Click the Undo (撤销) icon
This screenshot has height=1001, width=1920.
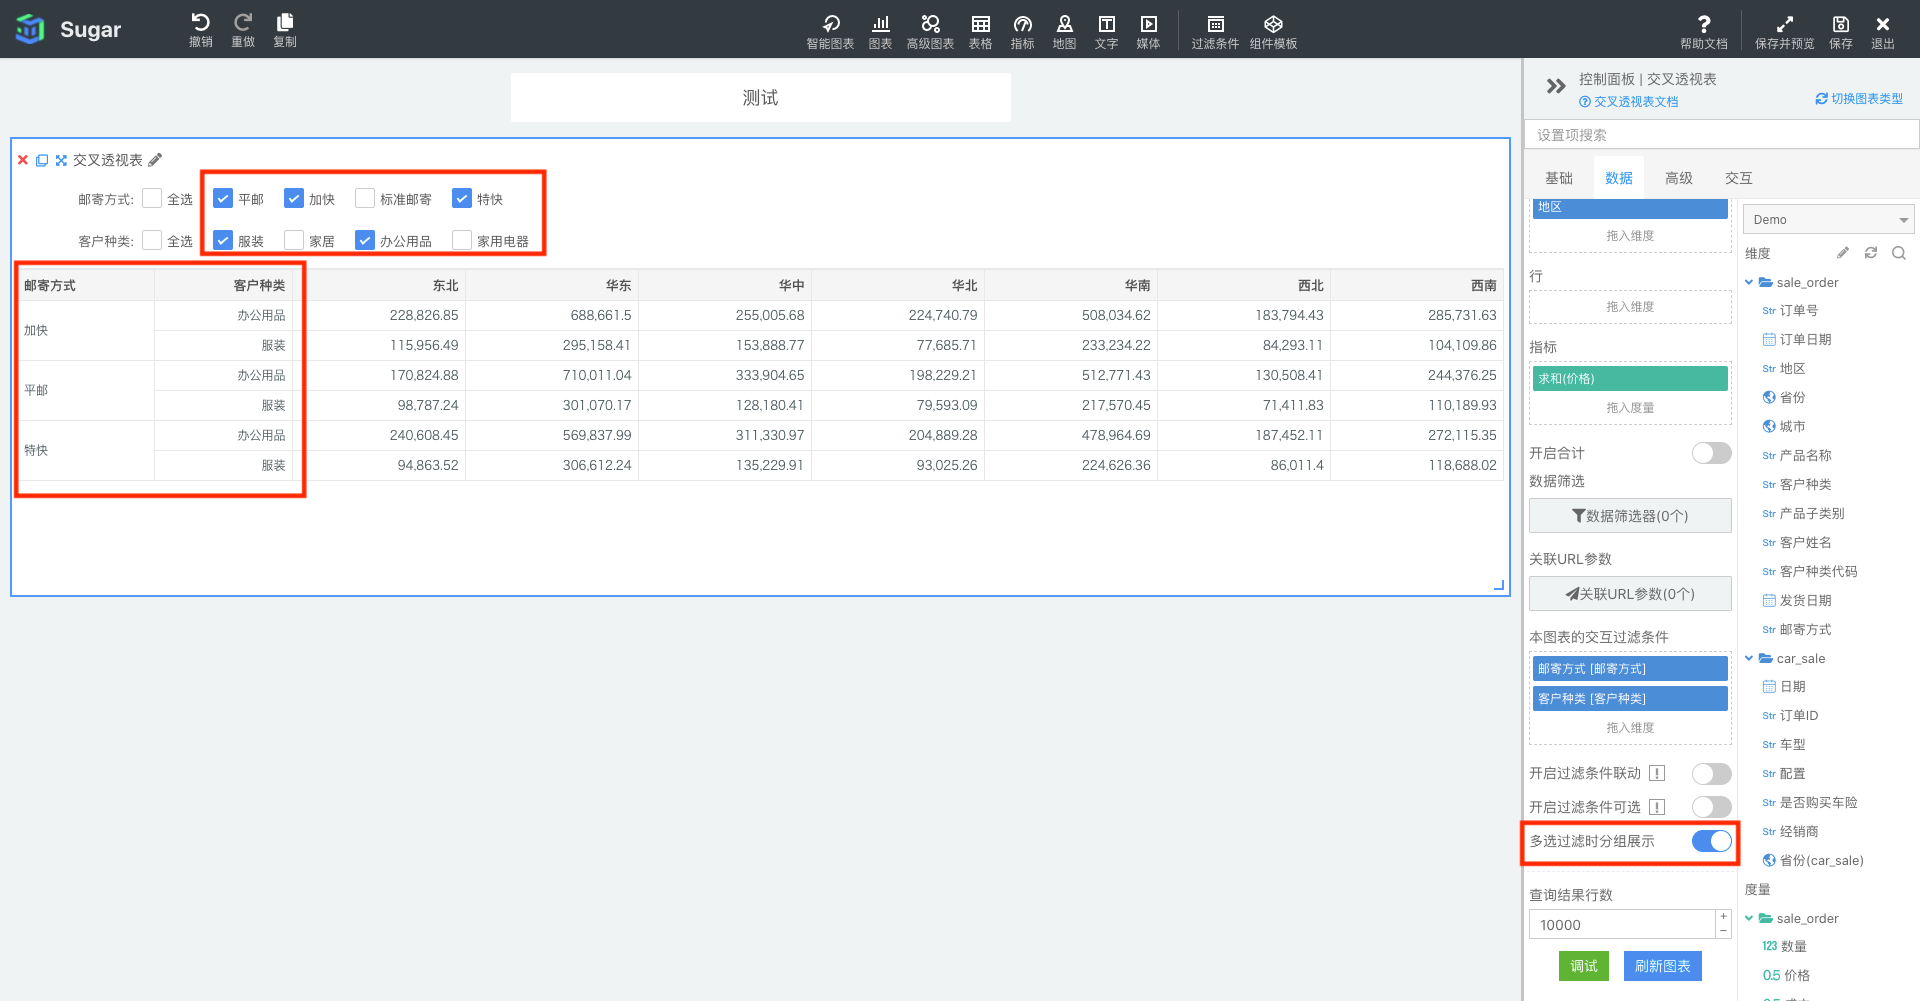click(x=200, y=24)
